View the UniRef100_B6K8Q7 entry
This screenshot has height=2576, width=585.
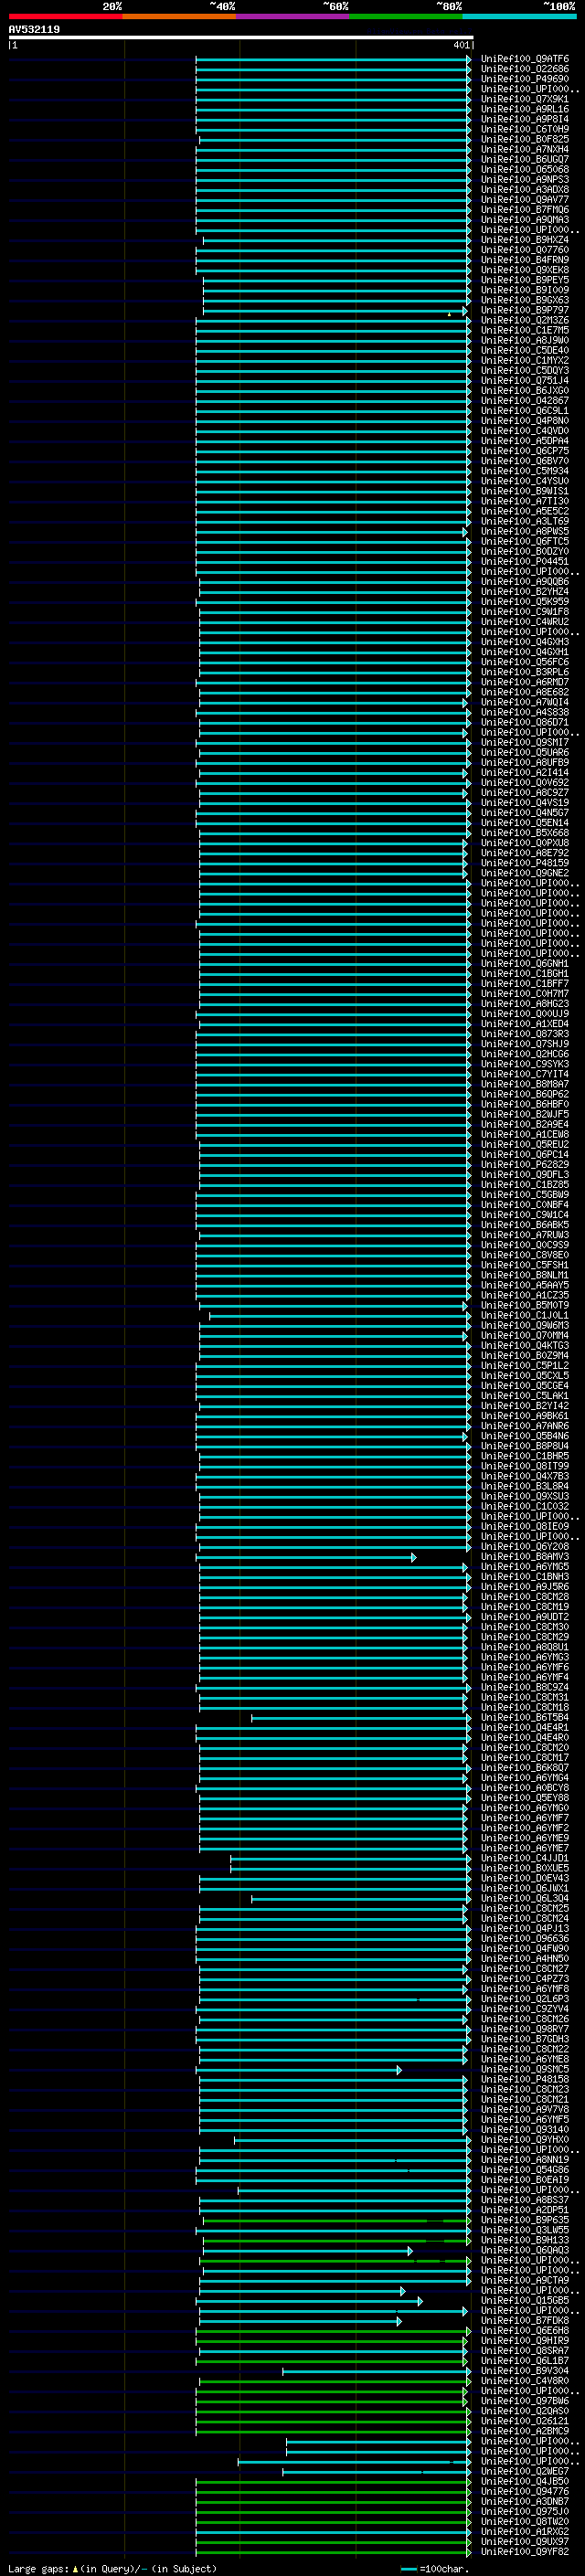click(x=524, y=1768)
